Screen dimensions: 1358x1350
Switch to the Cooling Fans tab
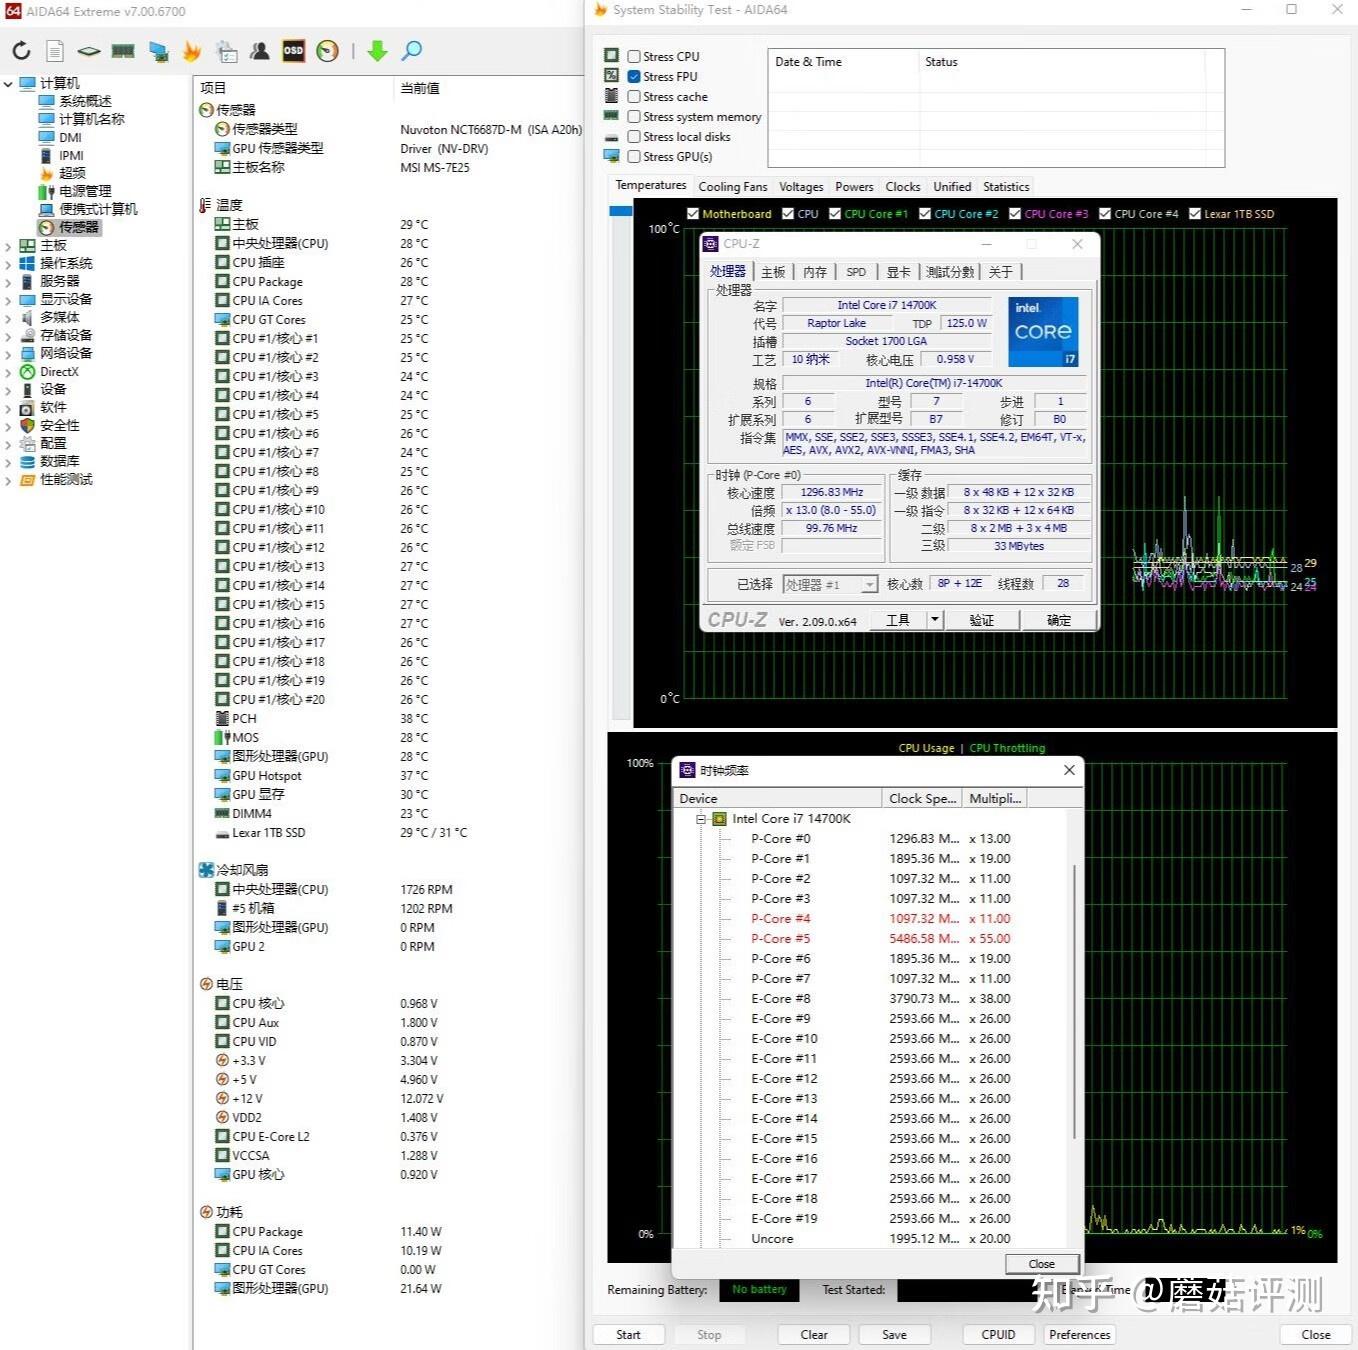(x=733, y=186)
